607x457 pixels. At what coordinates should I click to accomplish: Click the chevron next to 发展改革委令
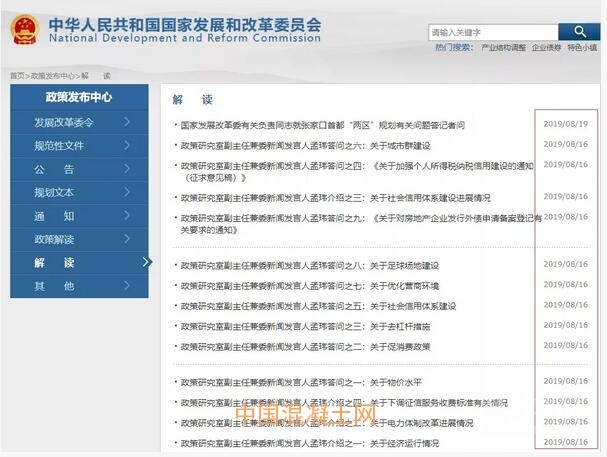click(128, 122)
